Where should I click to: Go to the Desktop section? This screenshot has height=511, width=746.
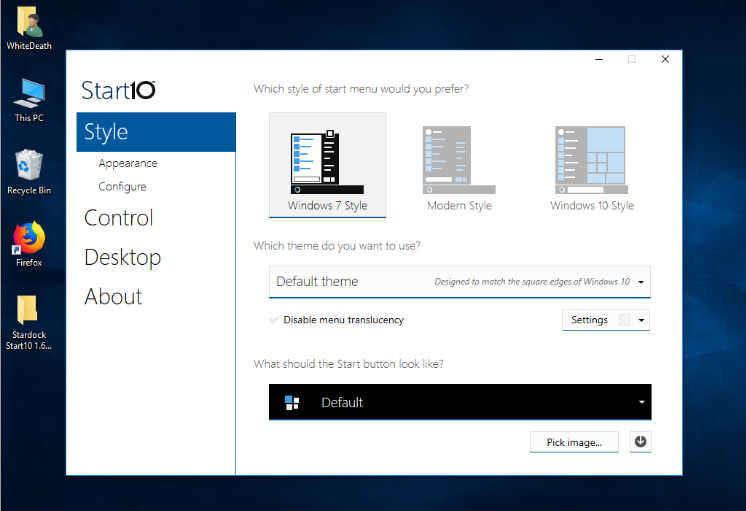click(x=122, y=257)
